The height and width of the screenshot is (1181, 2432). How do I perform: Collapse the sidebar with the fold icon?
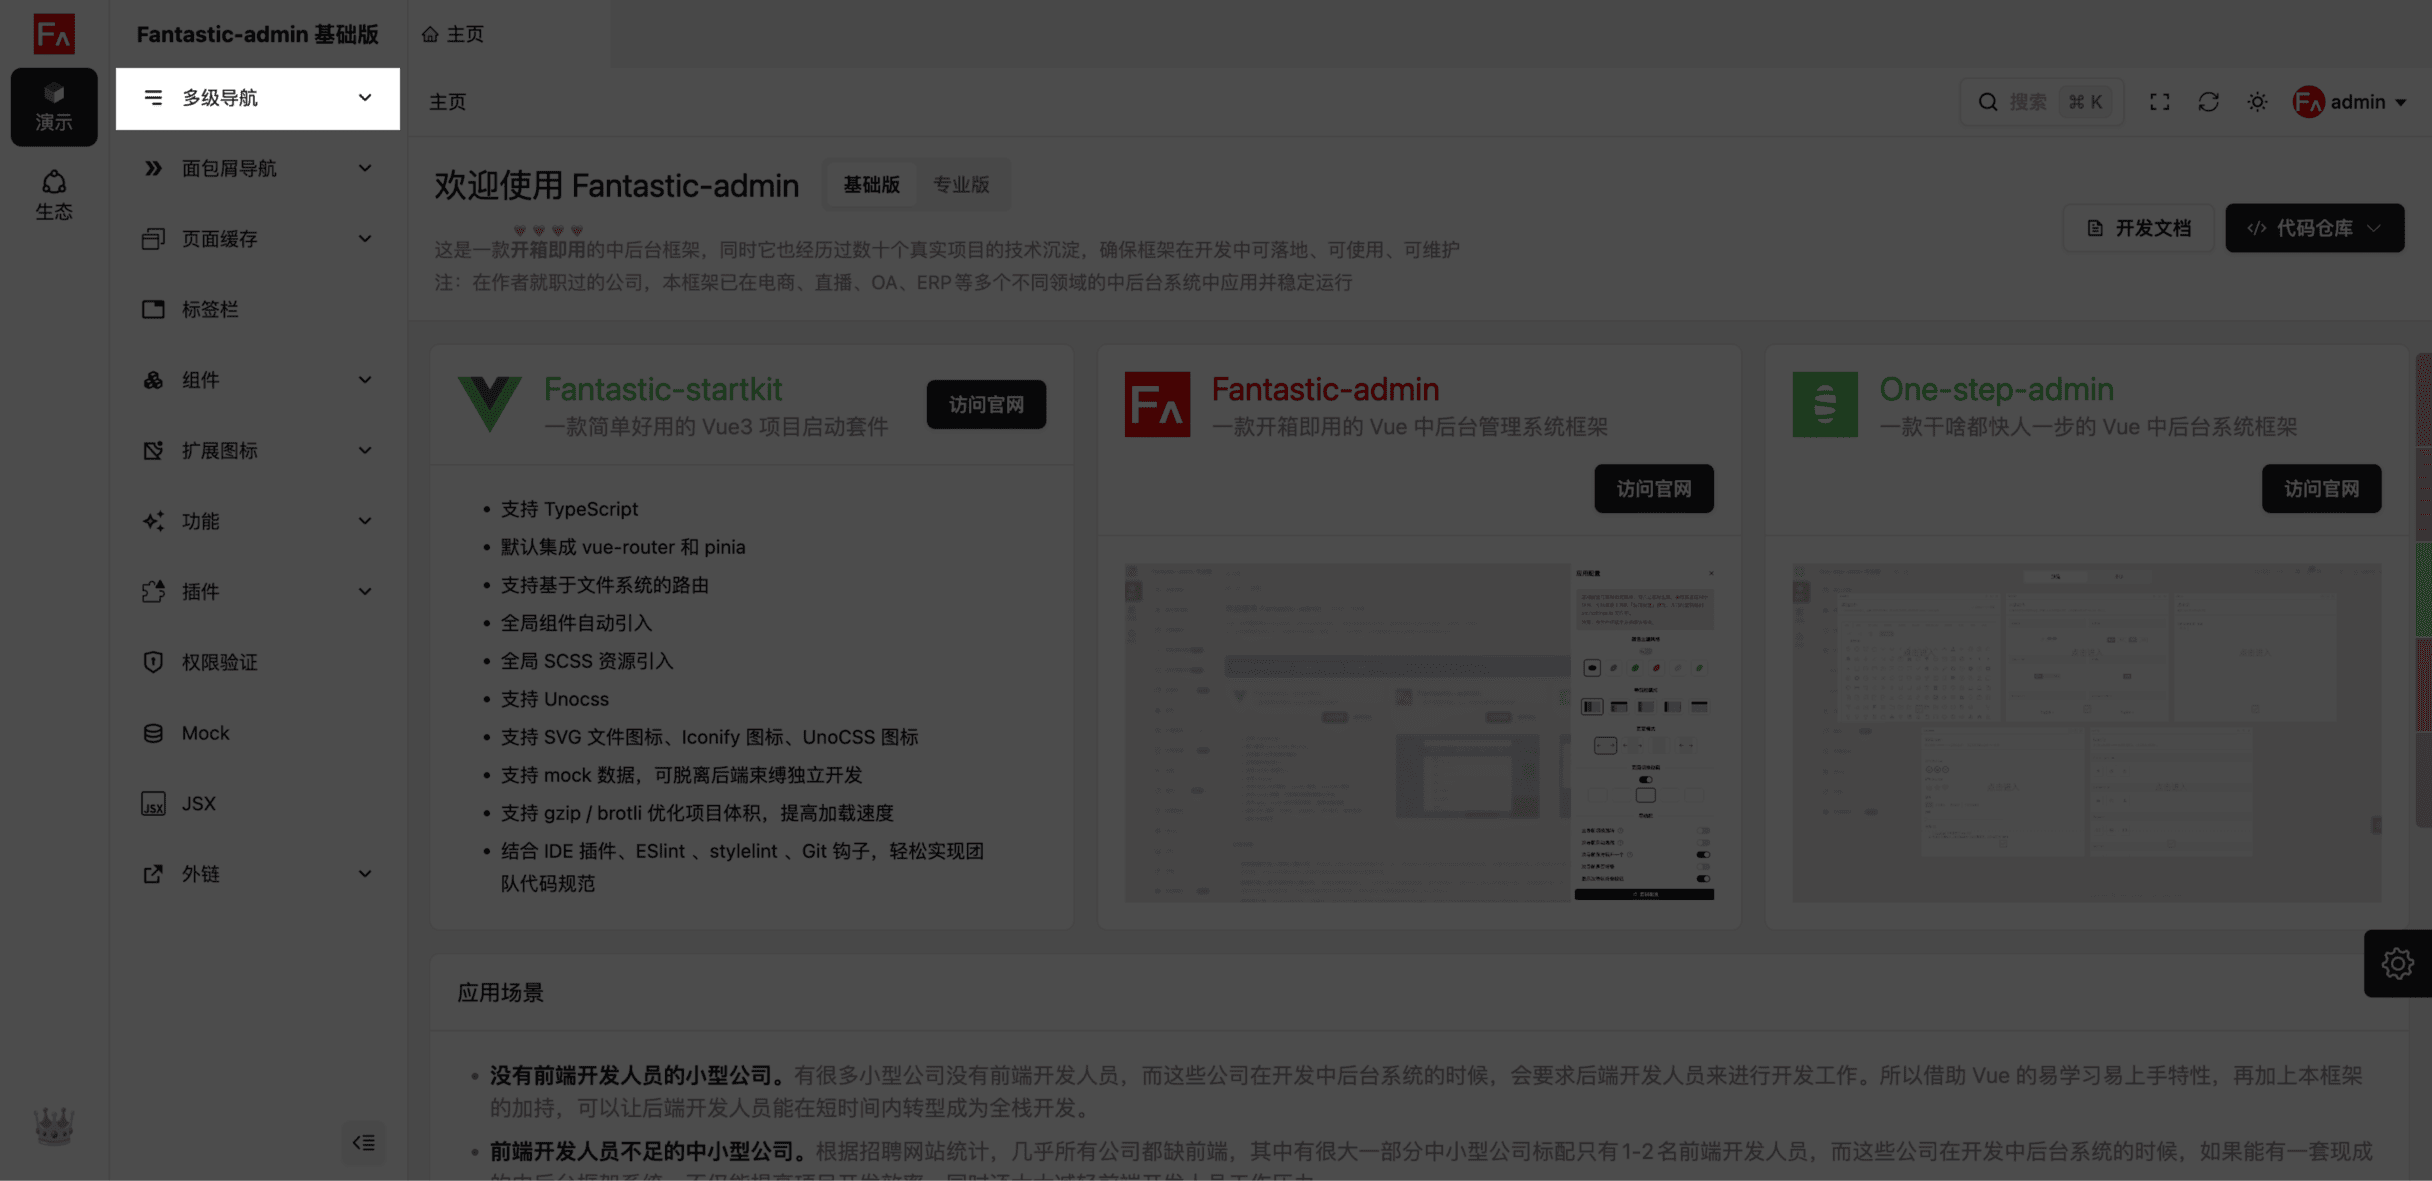[363, 1142]
